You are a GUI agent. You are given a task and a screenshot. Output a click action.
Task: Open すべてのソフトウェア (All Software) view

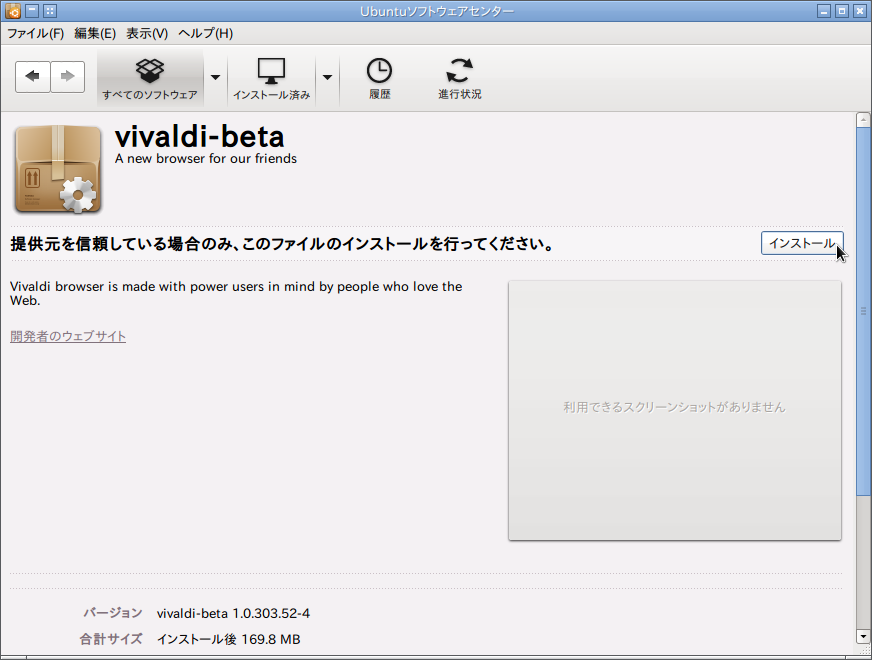(150, 78)
